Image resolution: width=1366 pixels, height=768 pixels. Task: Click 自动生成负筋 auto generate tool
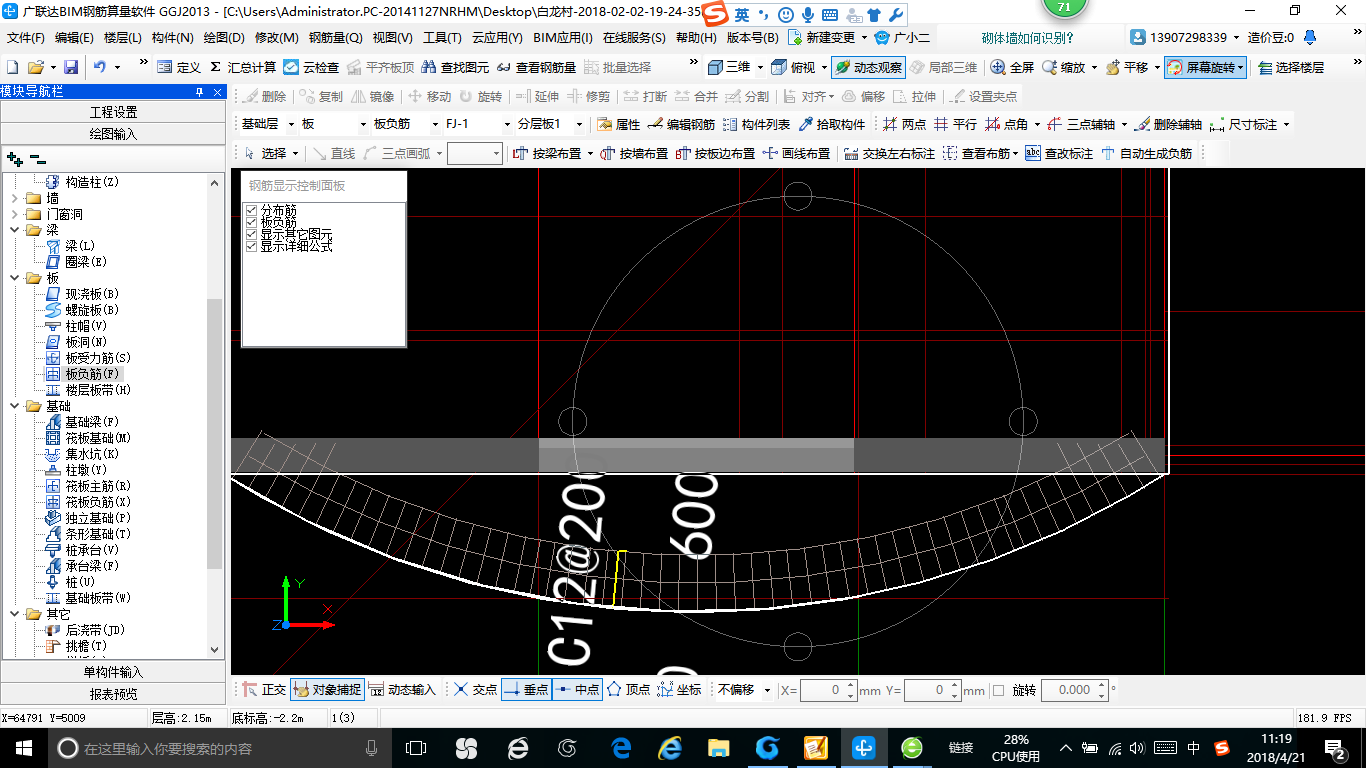[x=1146, y=153]
